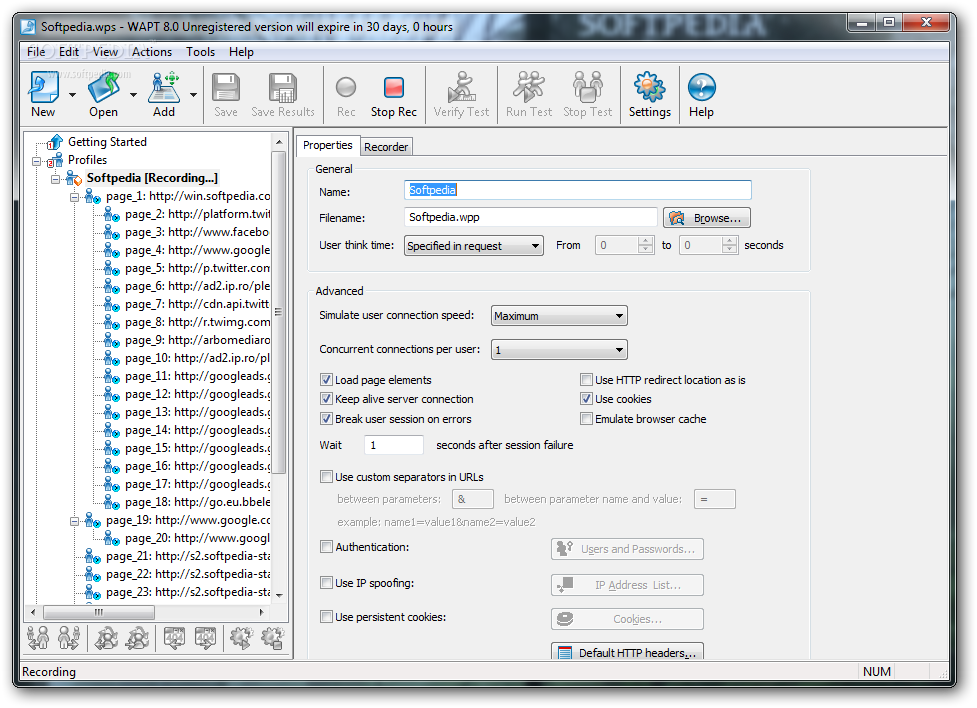Click the Save floppy disk icon
Viewport: 977px width, 708px height.
(x=226, y=87)
